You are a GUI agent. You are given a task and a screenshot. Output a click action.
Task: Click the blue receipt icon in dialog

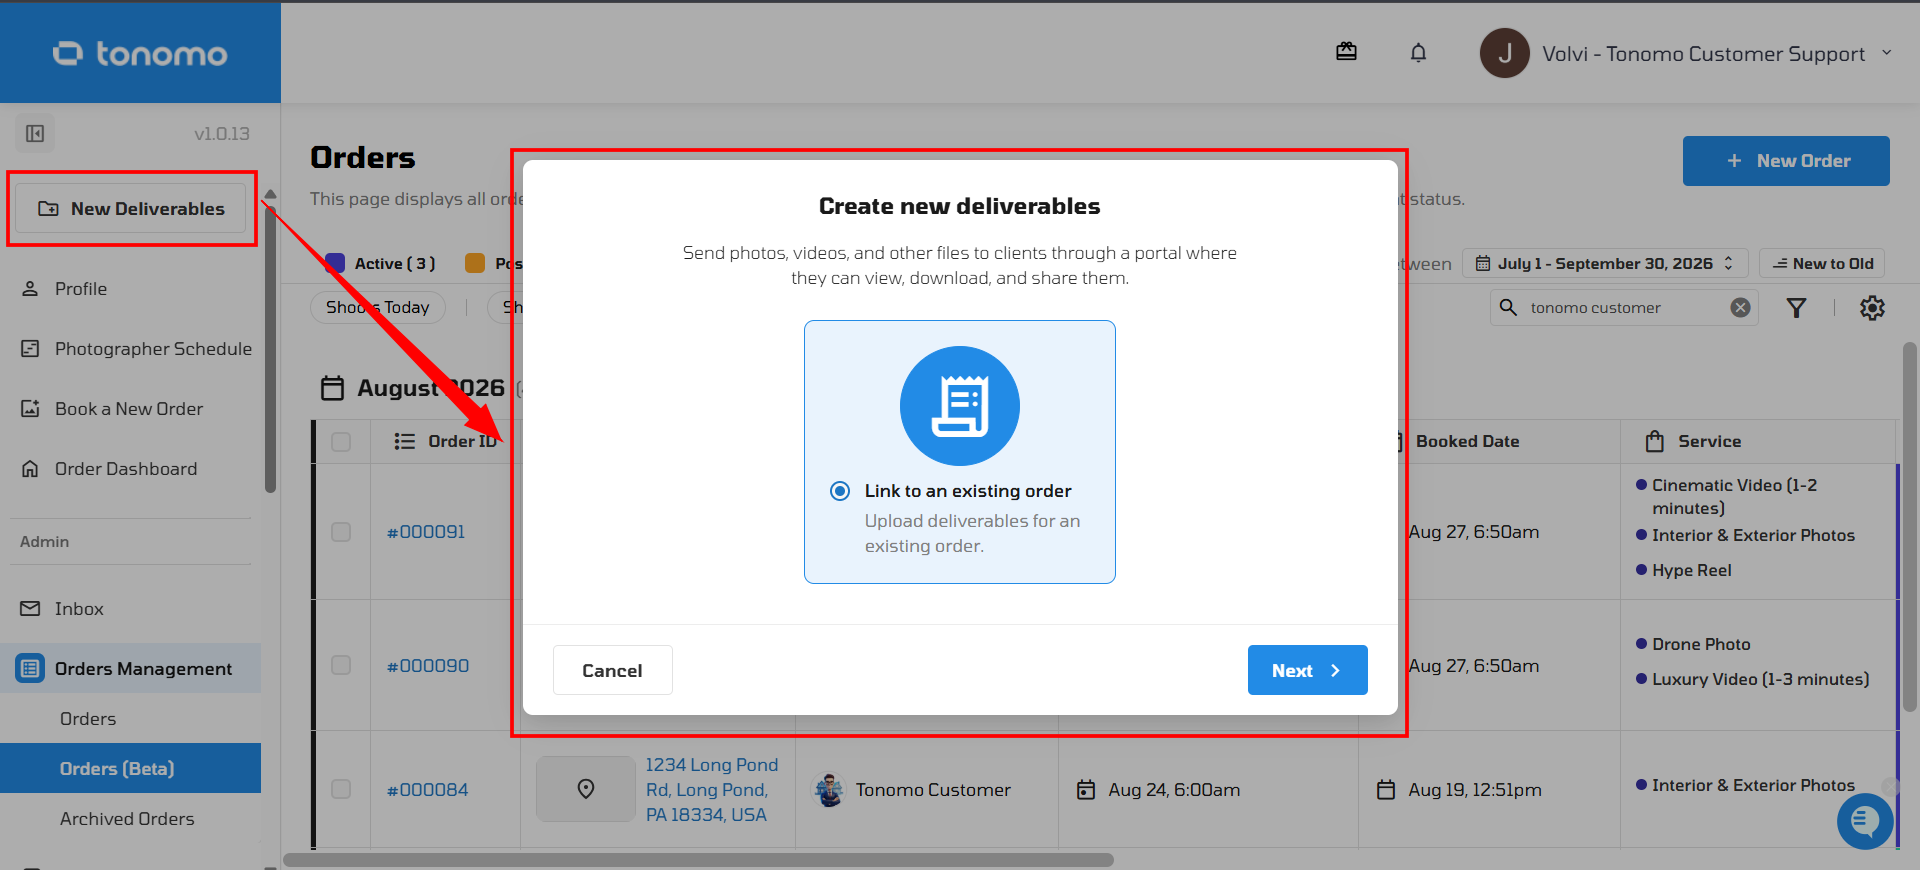tap(960, 406)
